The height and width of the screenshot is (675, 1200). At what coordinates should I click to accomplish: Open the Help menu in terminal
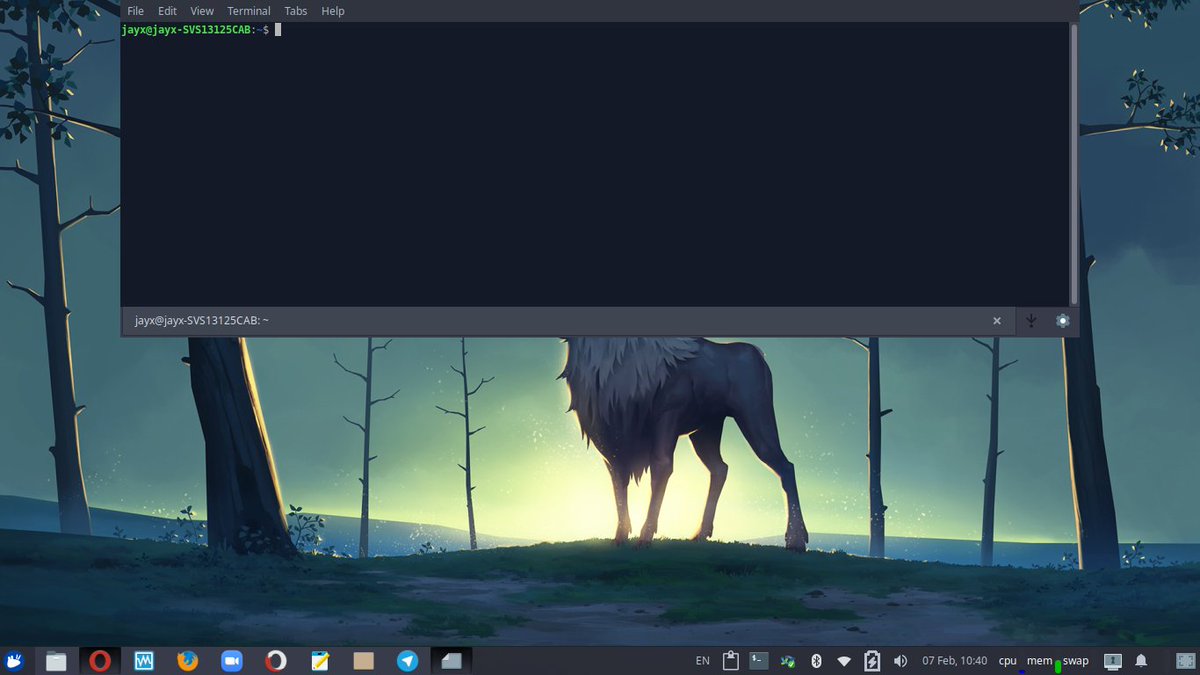coord(333,11)
